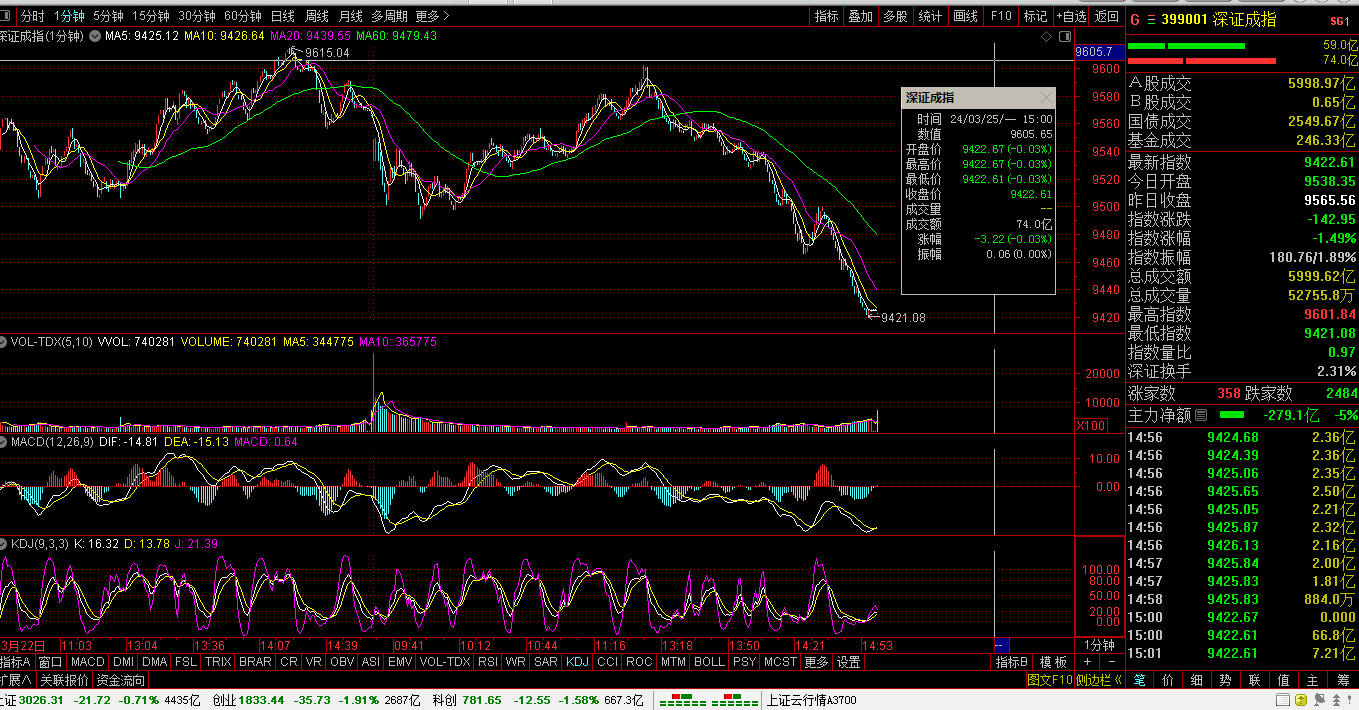The image size is (1359, 710).
Task: Select the TRIX indicator tab
Action: pyautogui.click(x=218, y=662)
